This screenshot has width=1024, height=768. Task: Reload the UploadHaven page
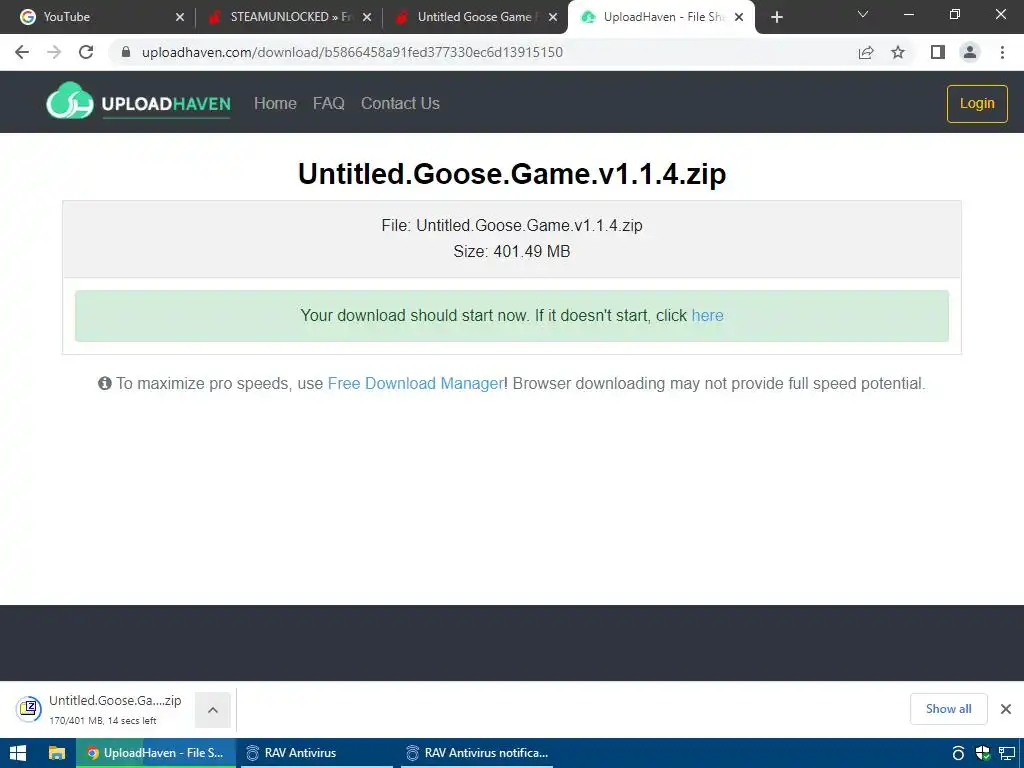click(86, 52)
